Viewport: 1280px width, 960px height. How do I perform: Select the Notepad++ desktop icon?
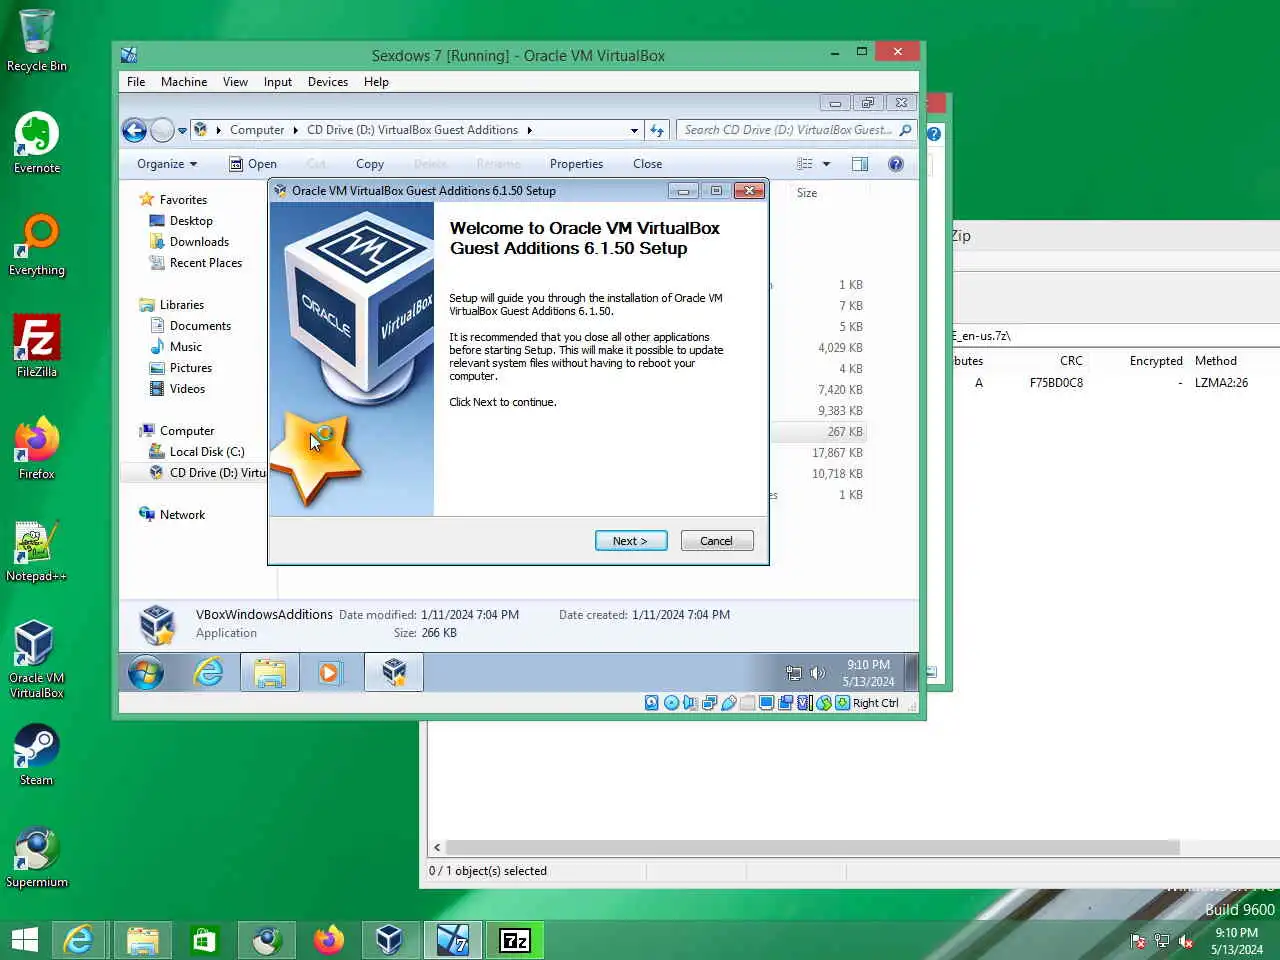coord(37,550)
